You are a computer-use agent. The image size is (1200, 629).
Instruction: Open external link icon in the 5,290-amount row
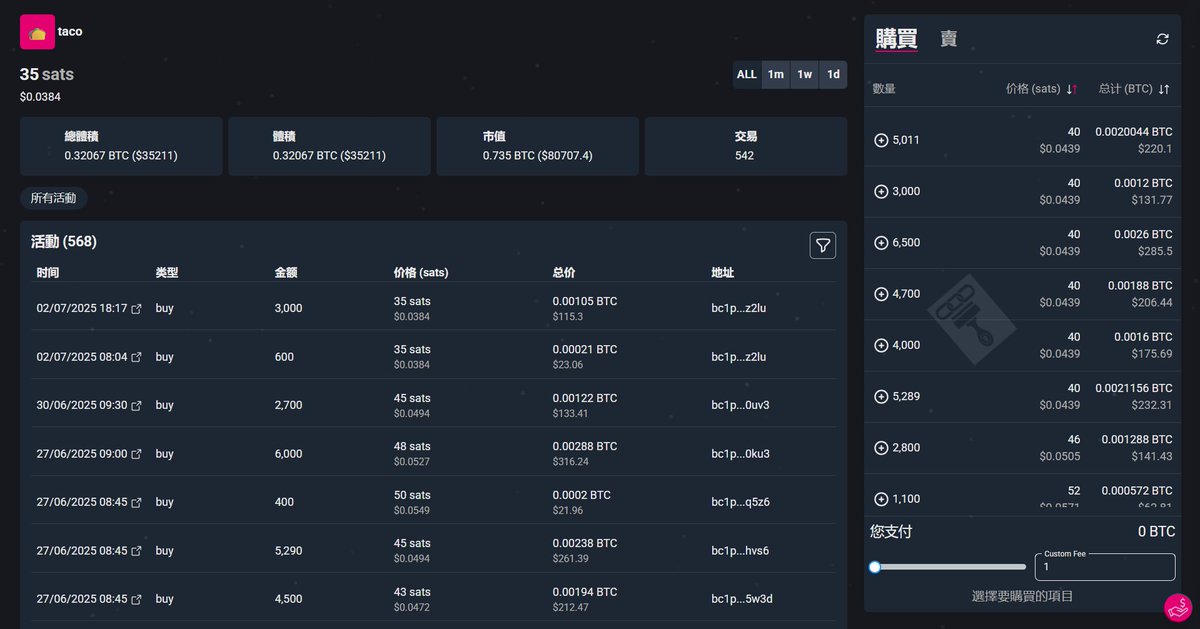point(137,551)
